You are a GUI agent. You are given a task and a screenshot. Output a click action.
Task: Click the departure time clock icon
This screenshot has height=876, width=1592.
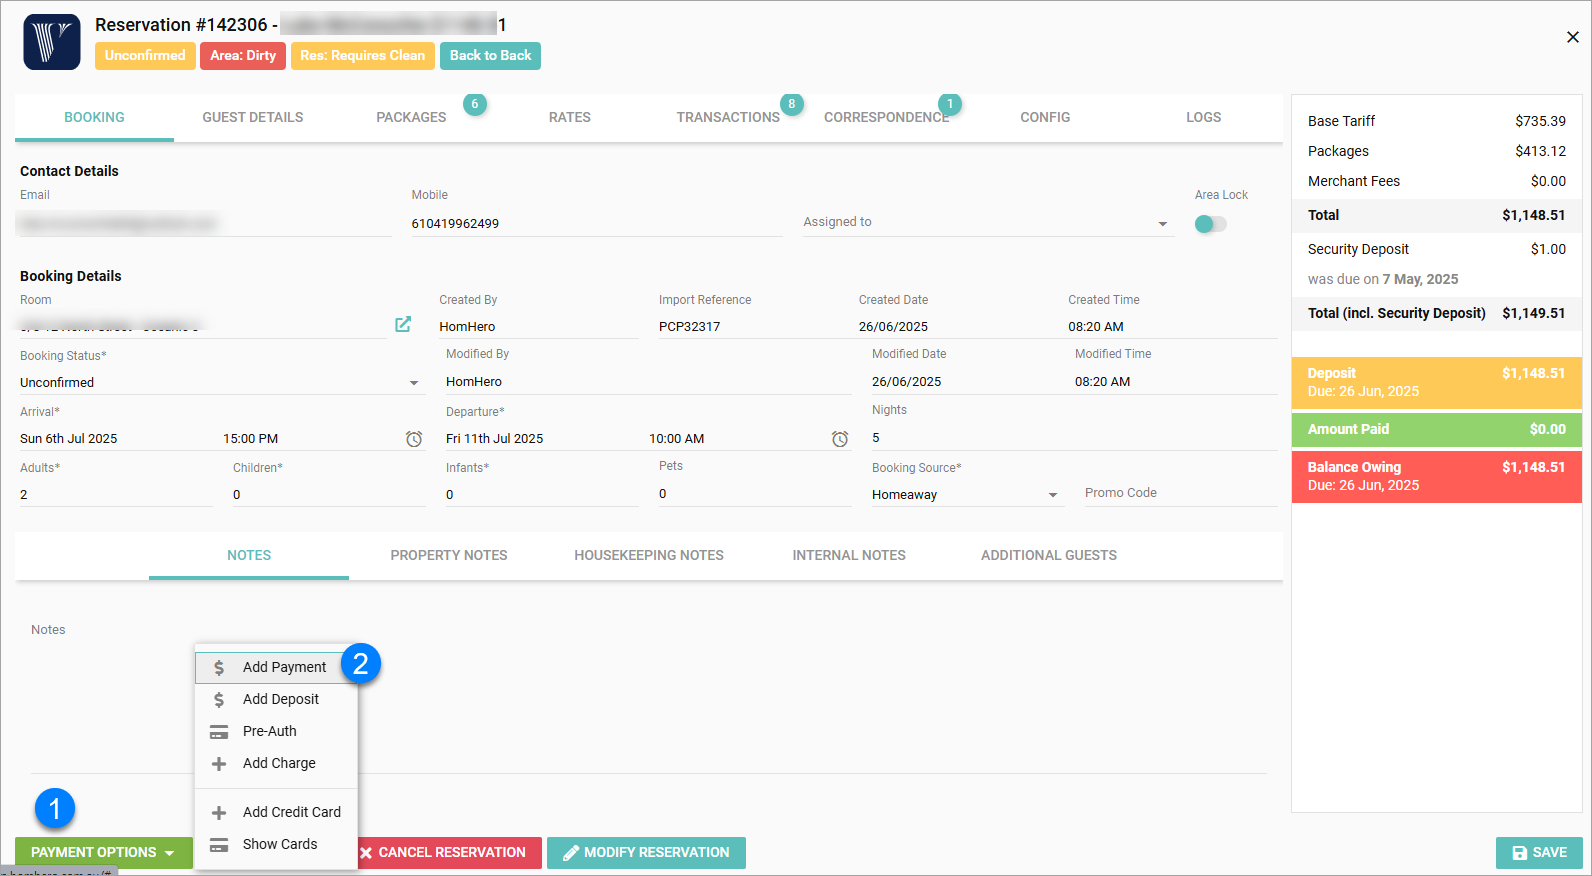840,439
